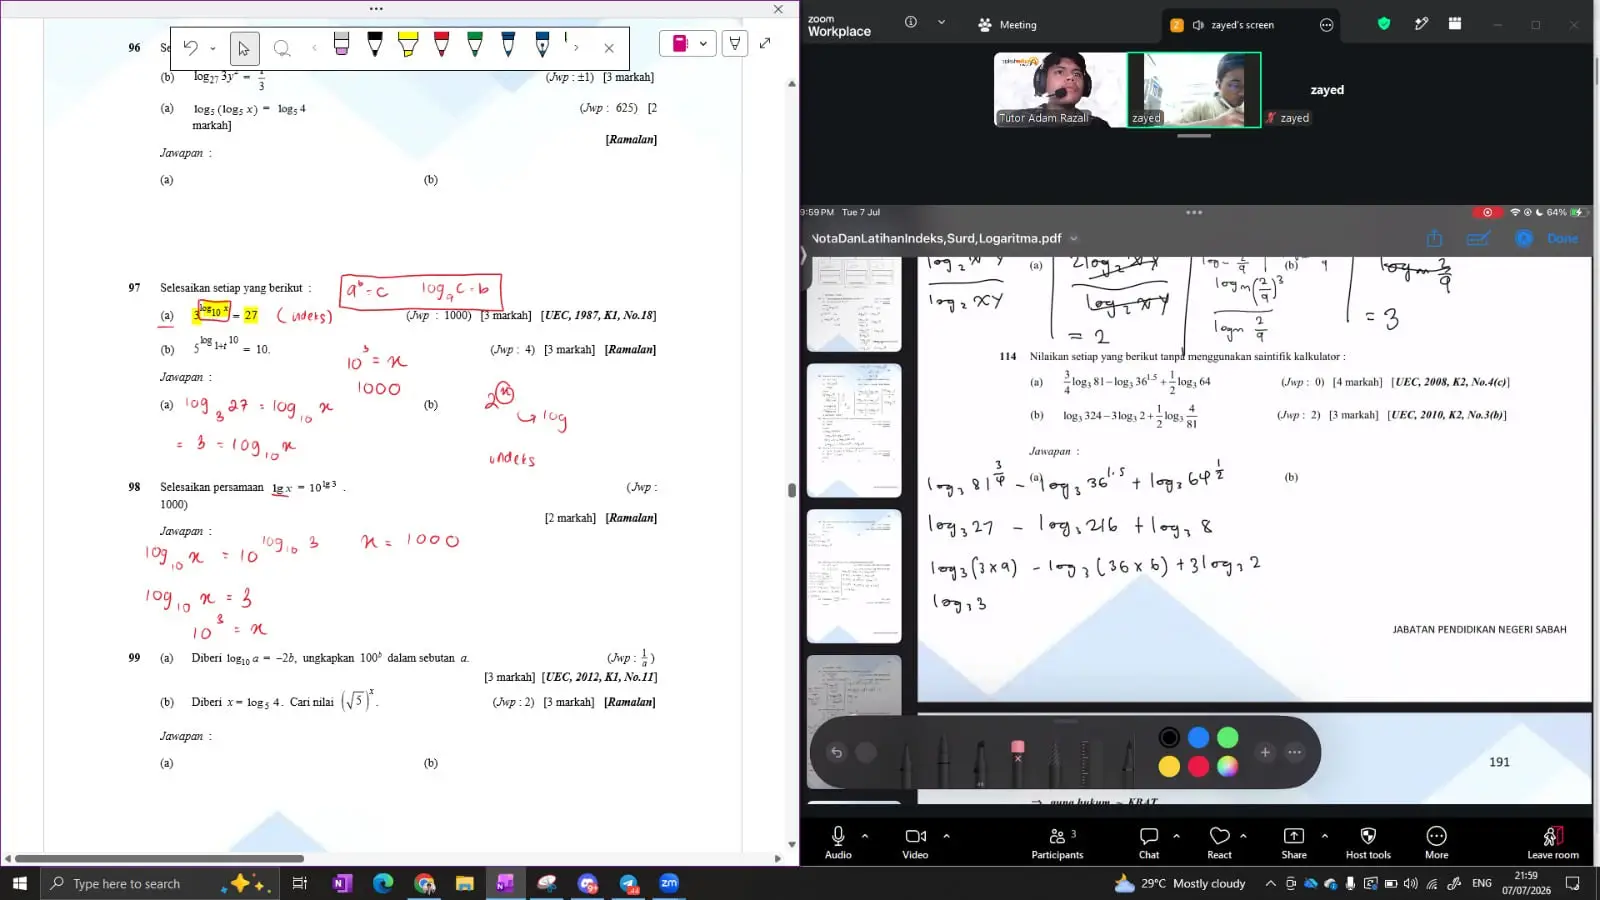Click OneNote vertical scrollbar thumb
This screenshot has width=1600, height=900.
point(792,490)
